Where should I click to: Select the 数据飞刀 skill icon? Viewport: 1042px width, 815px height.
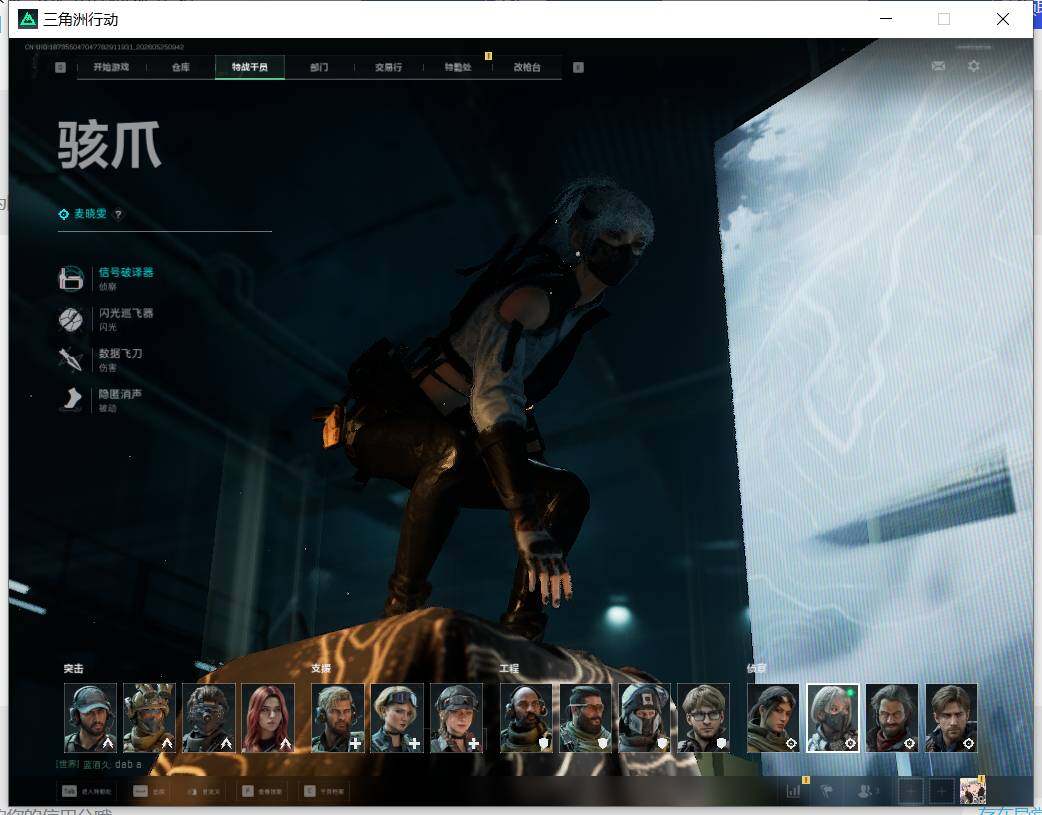[70, 359]
